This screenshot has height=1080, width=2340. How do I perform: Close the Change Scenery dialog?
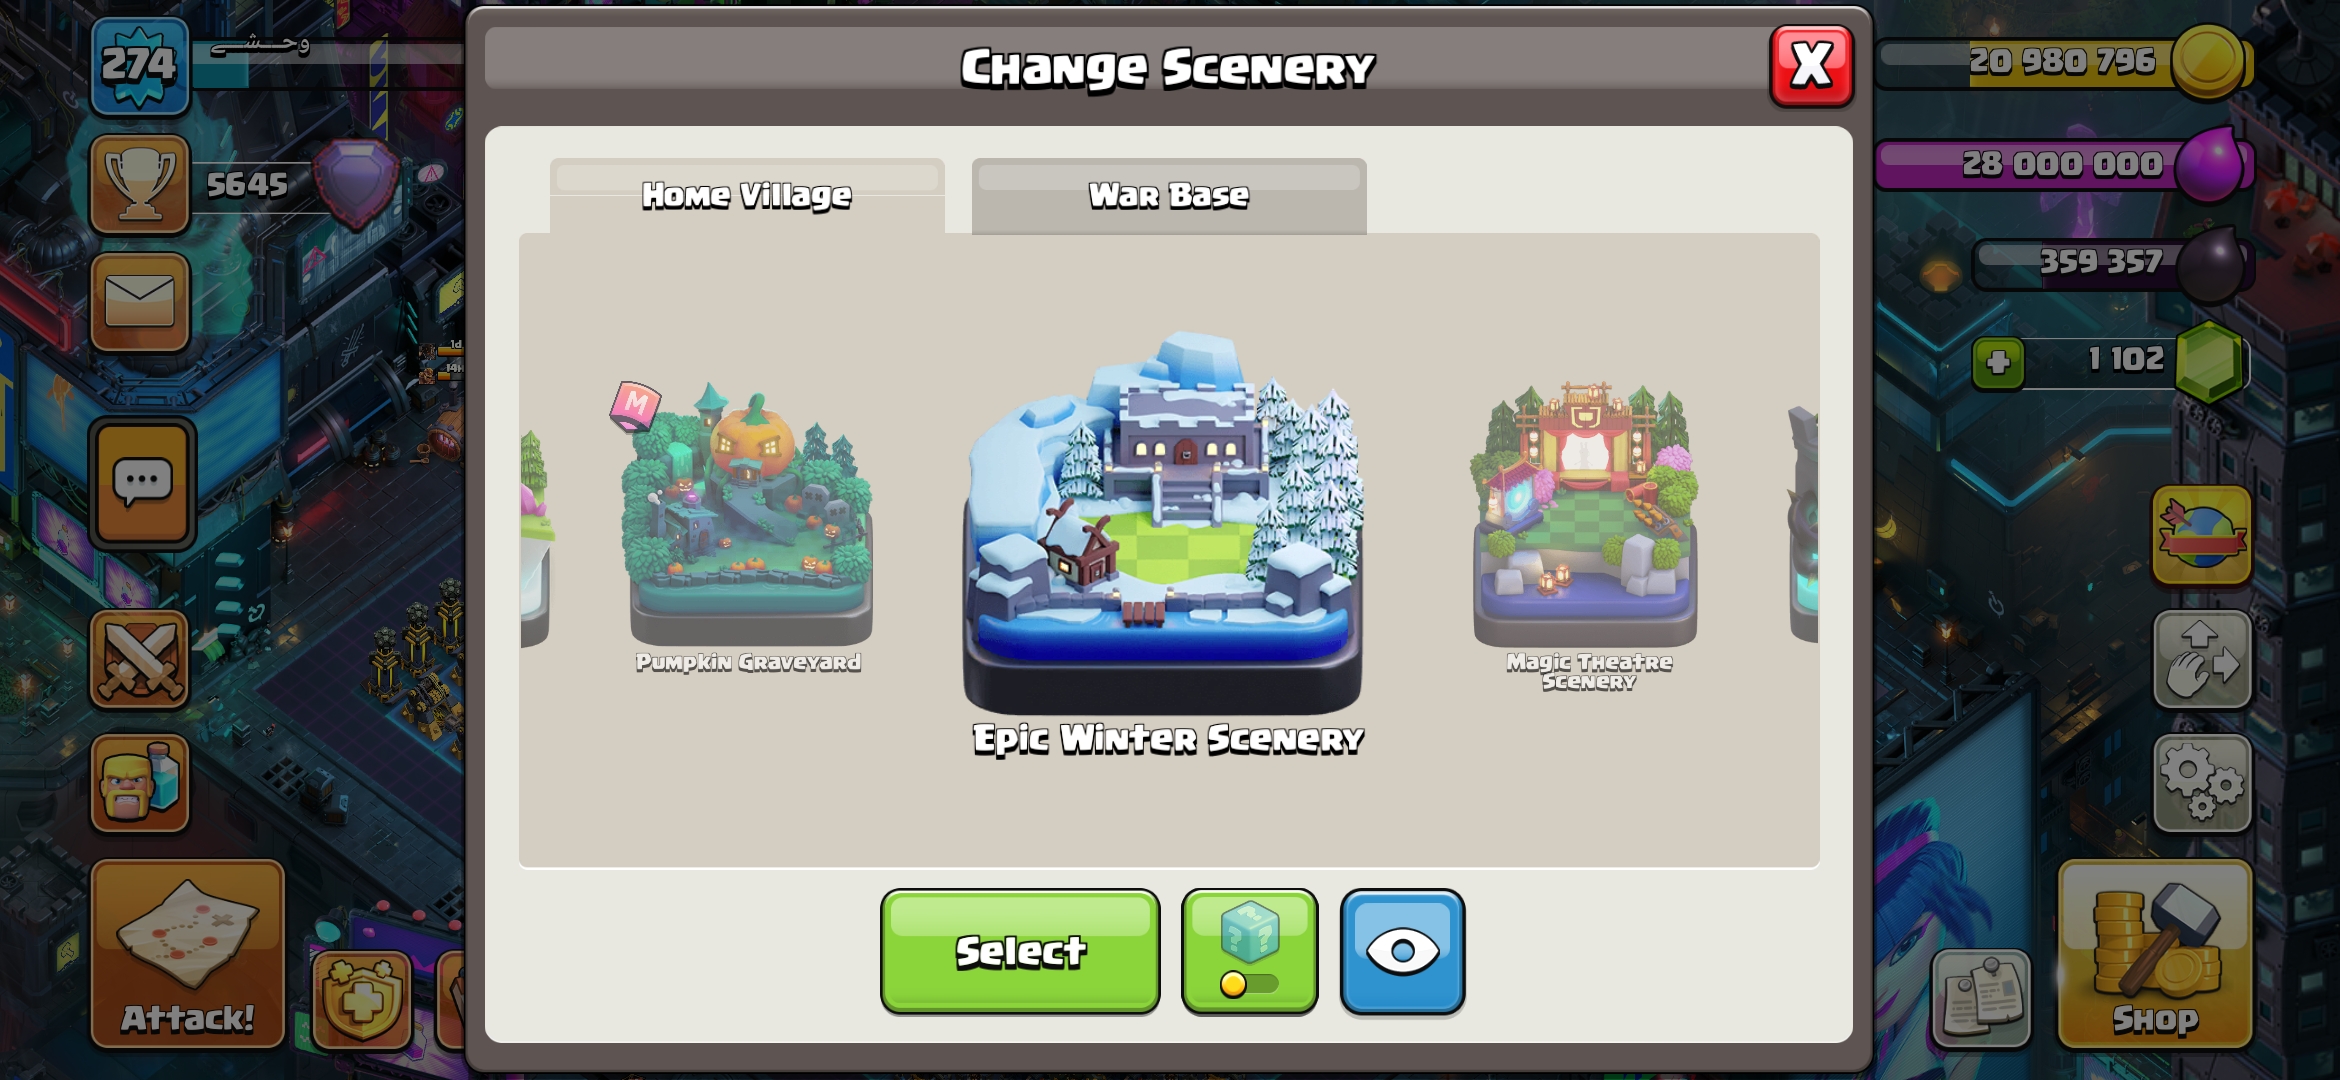tap(1811, 66)
